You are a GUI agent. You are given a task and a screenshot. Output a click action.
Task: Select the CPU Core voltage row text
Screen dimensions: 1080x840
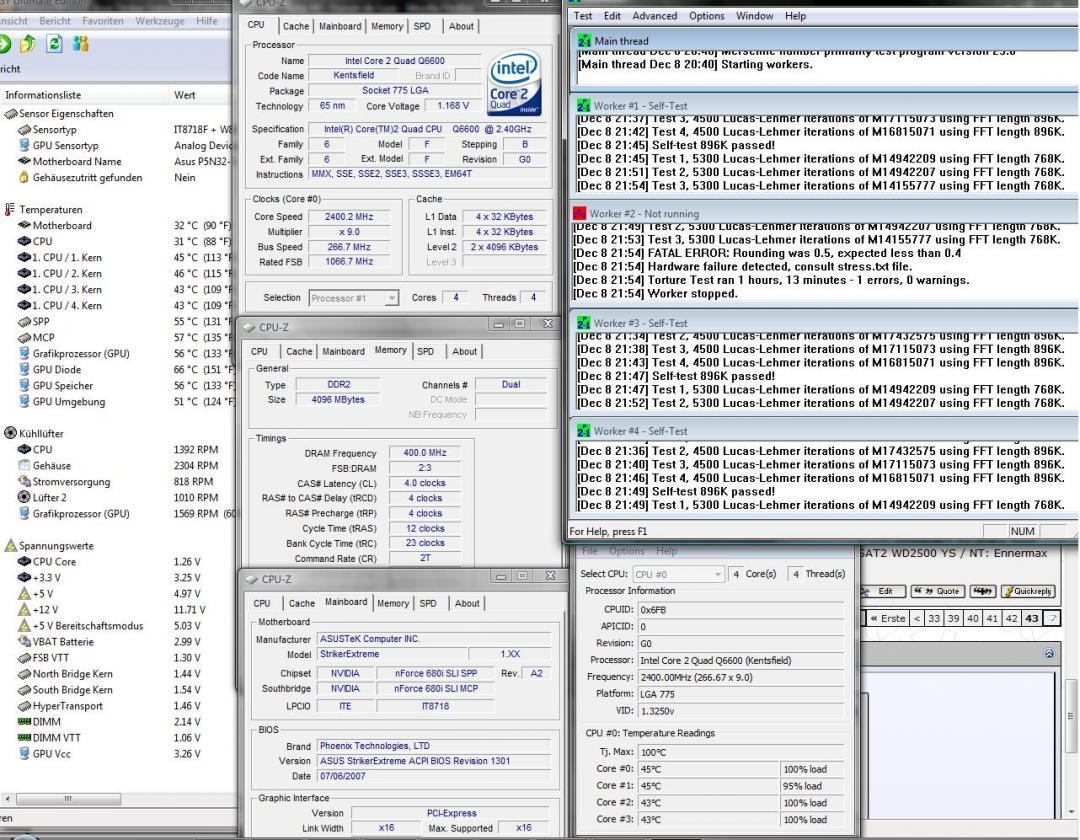[54, 561]
